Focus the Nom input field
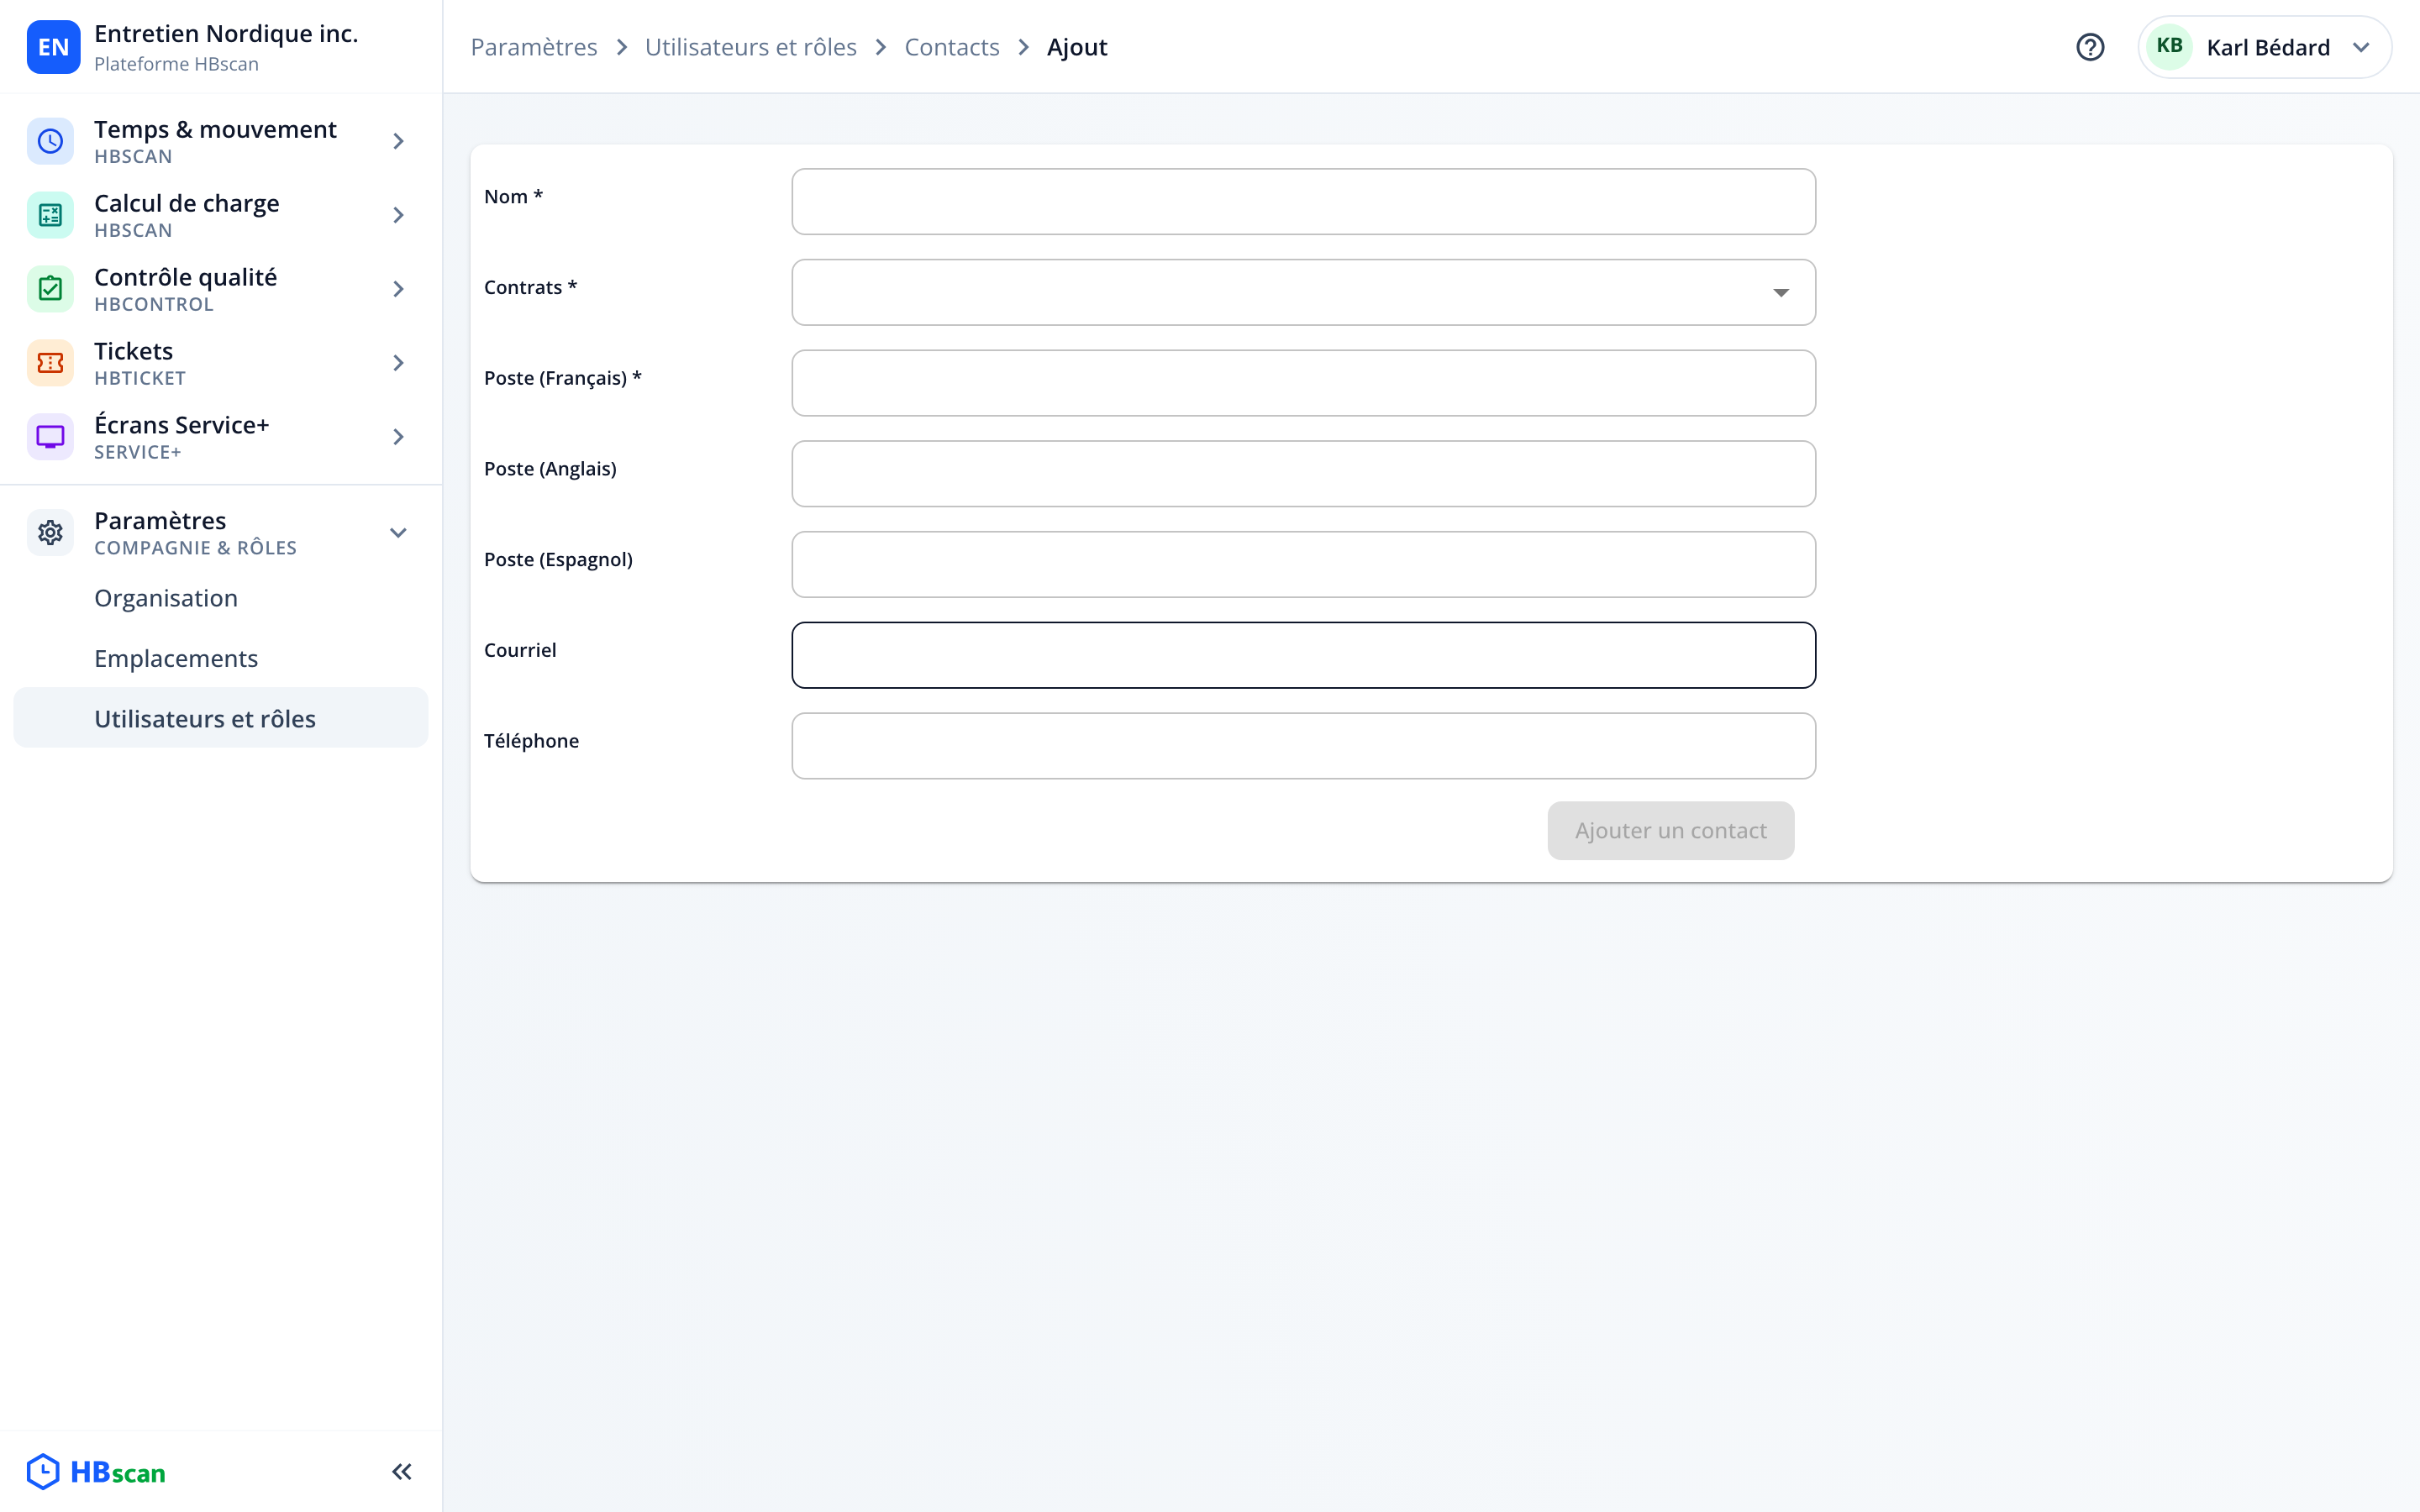 coord(1303,202)
